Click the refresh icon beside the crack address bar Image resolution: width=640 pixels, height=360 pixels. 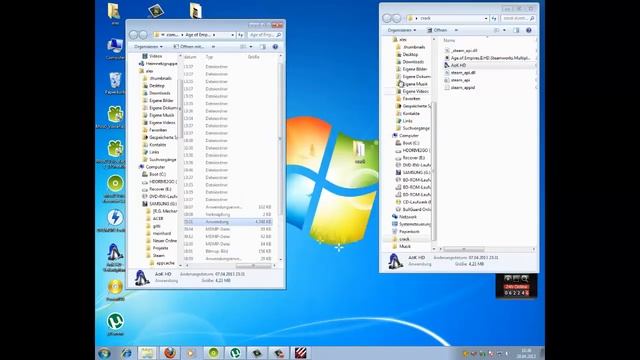(x=494, y=18)
